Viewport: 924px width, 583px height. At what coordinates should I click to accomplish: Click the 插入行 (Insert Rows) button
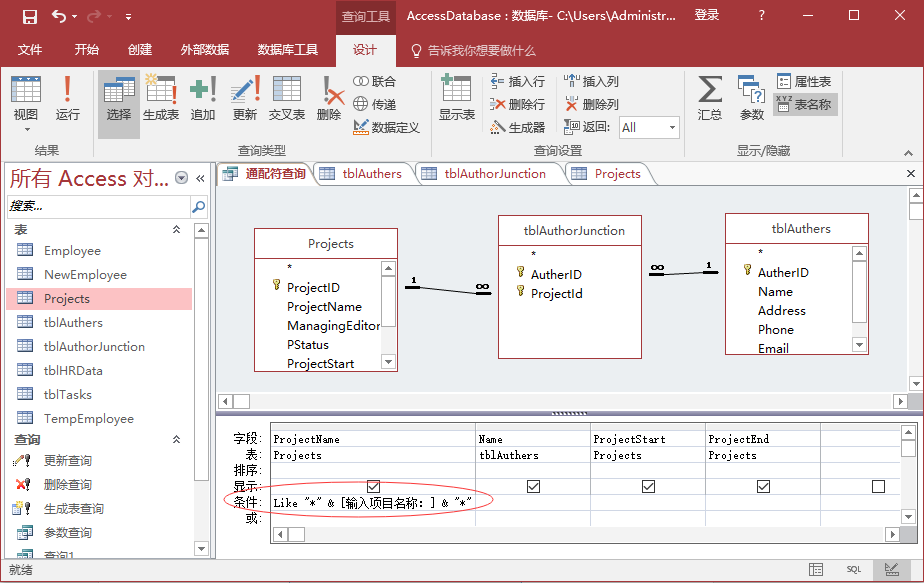[x=517, y=82]
